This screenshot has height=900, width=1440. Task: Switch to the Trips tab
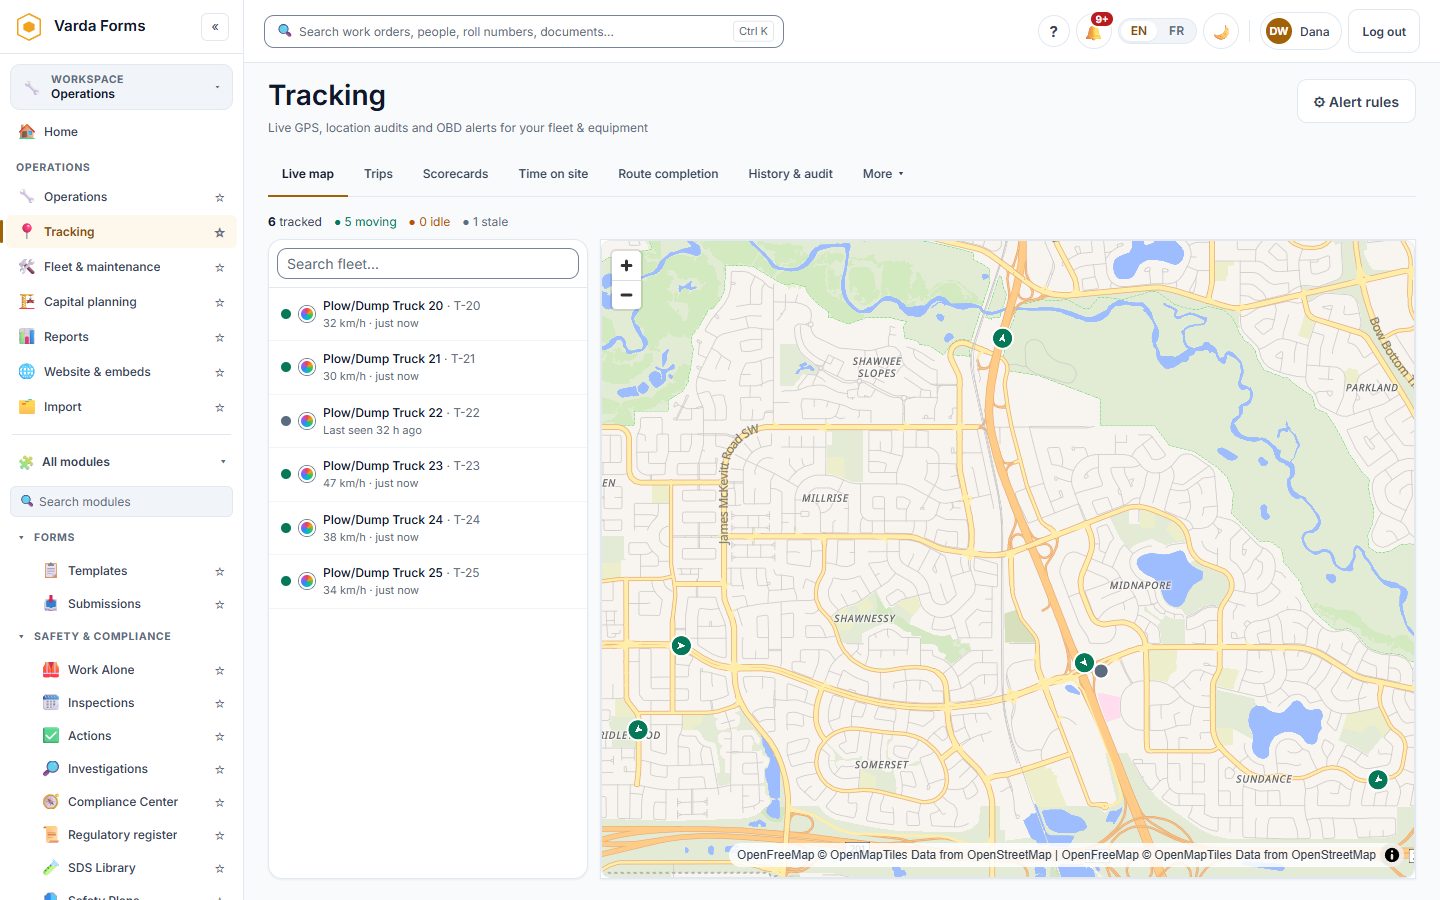point(378,174)
